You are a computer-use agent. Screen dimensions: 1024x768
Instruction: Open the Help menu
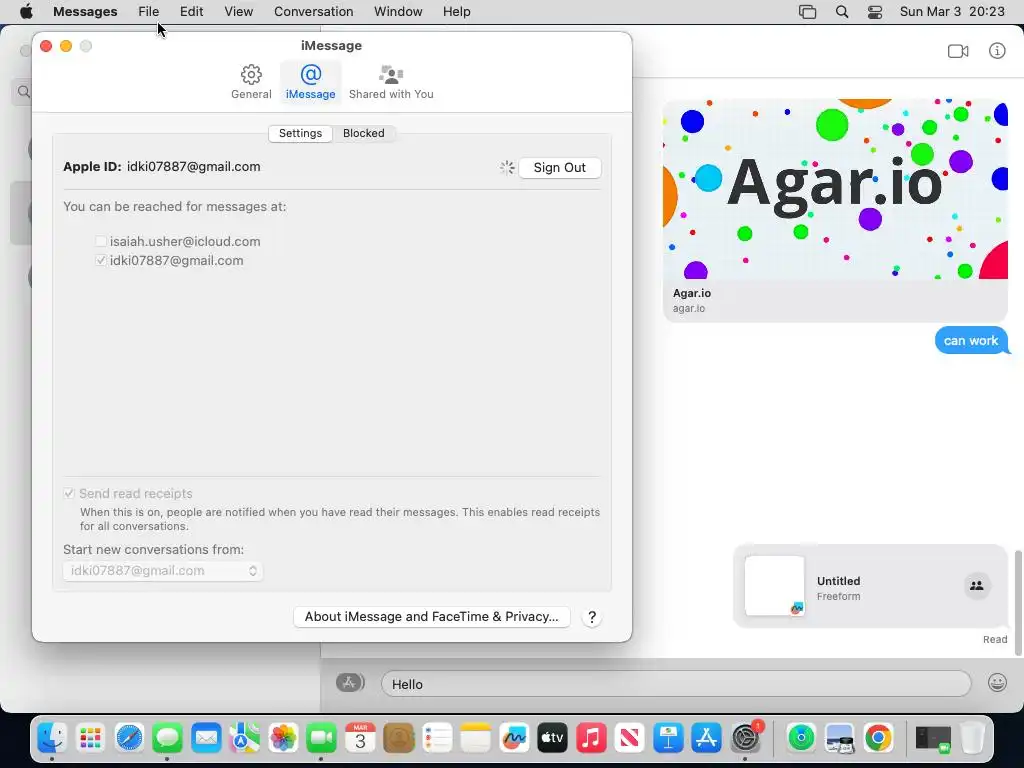[x=456, y=12]
